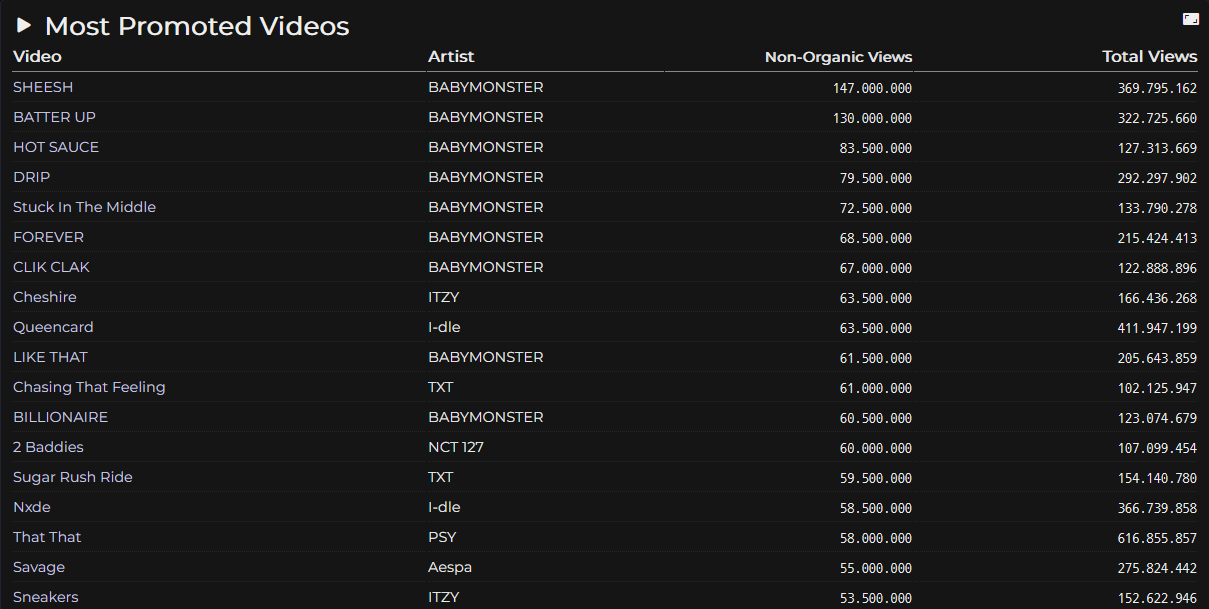Select the Sneakers video row

point(45,597)
